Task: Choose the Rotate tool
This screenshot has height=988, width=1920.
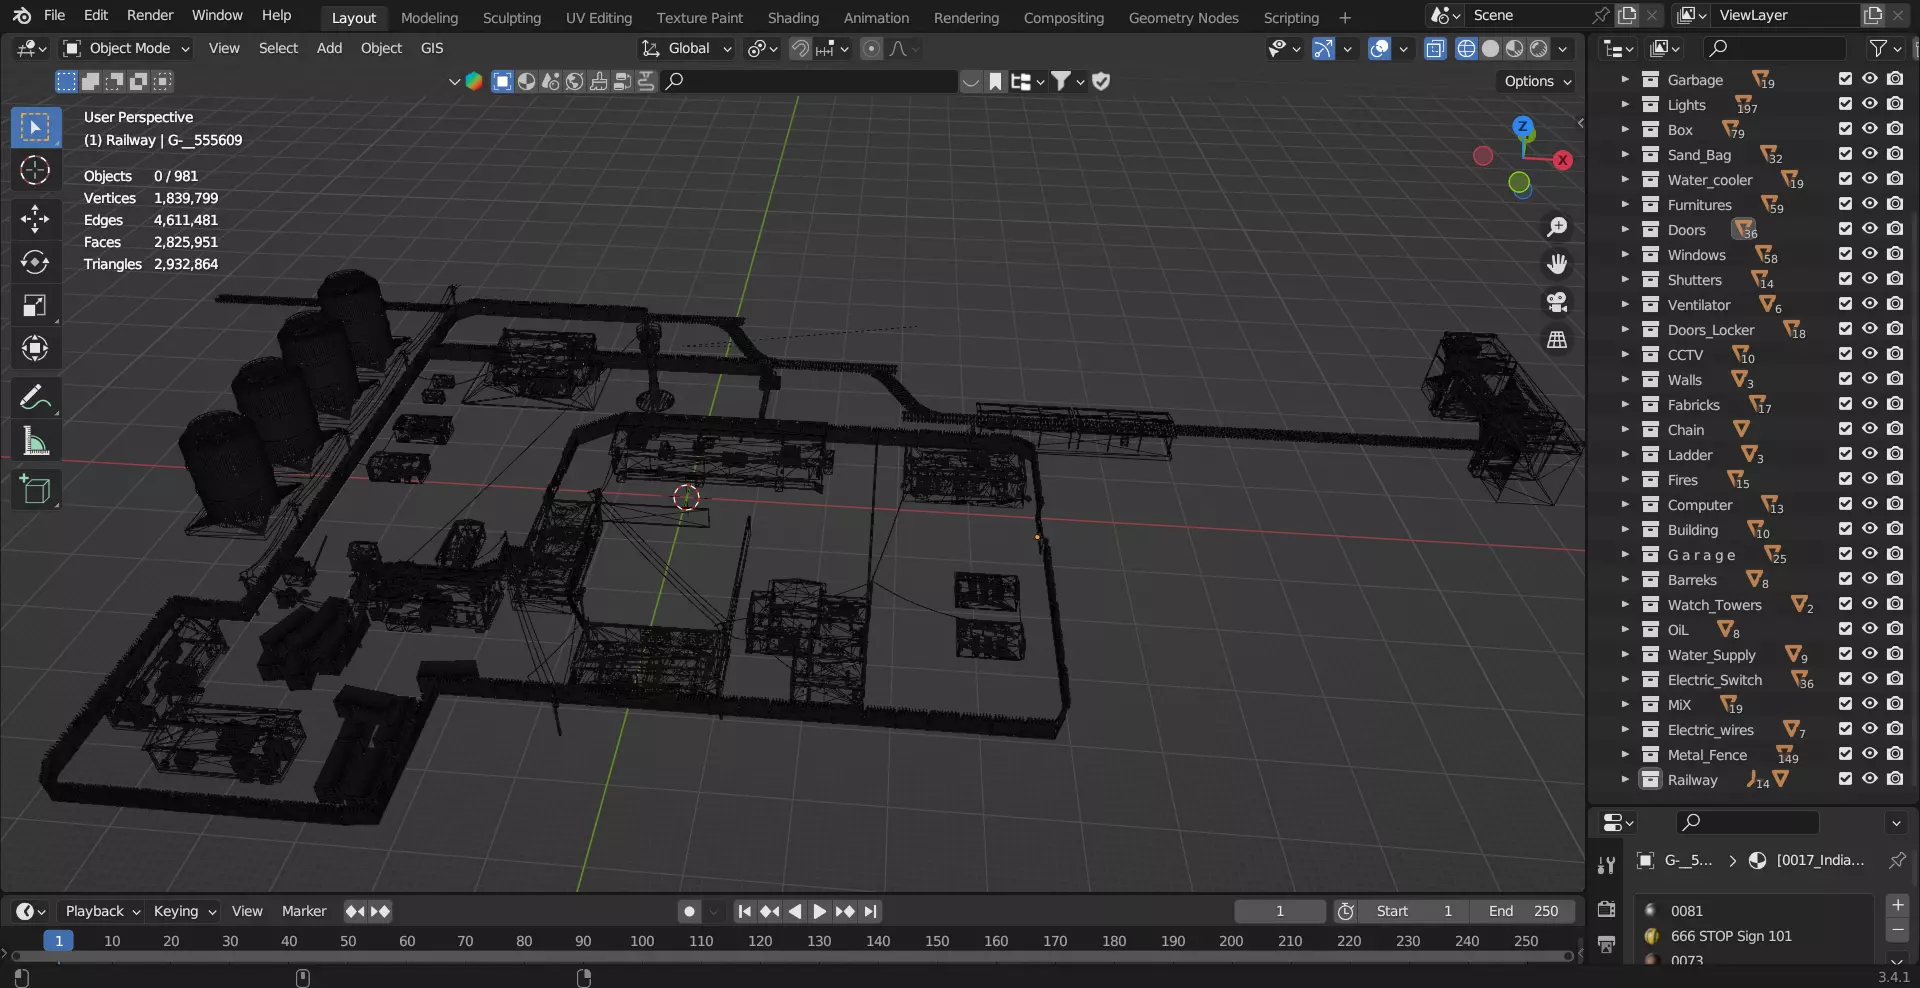Action: click(35, 262)
